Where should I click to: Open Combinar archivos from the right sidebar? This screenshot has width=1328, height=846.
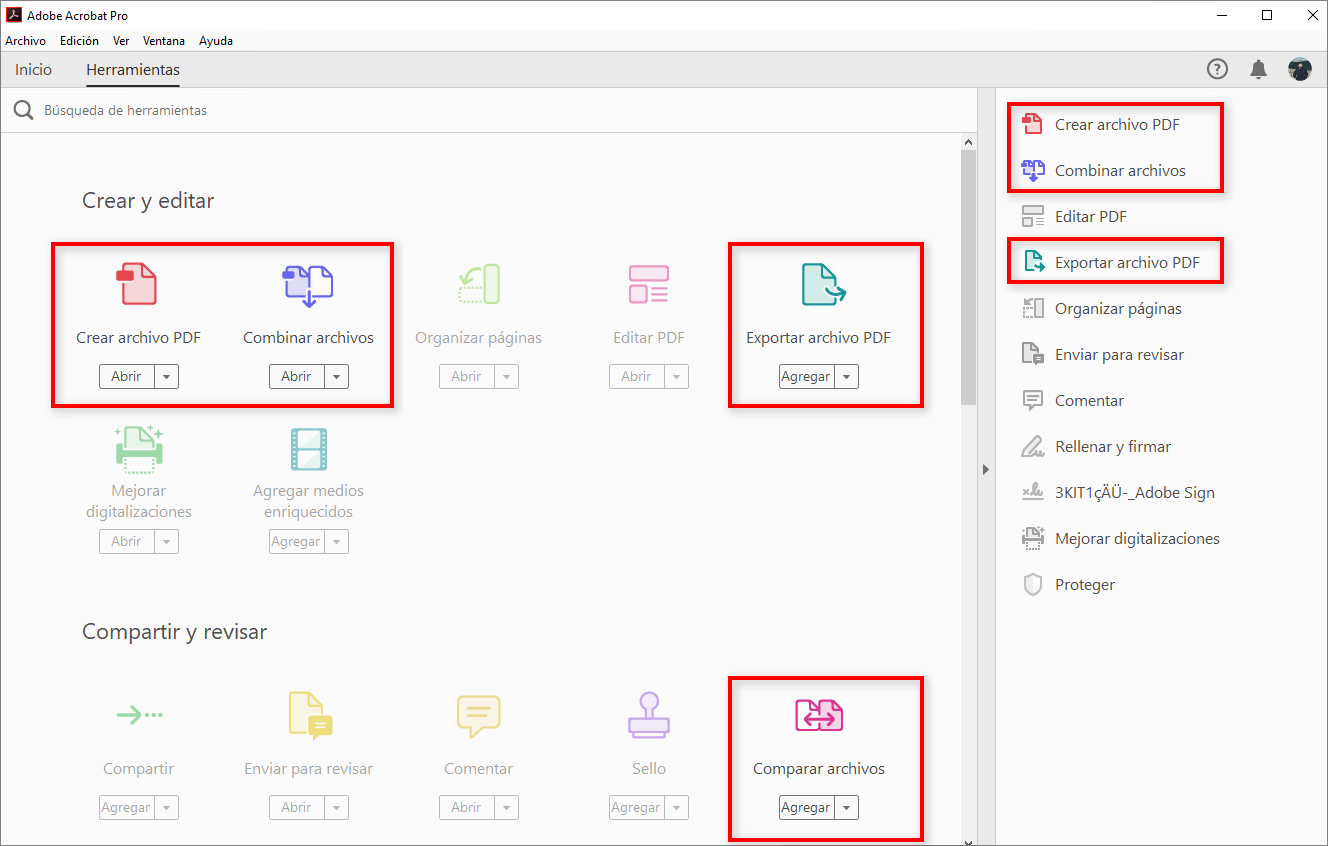1103,171
